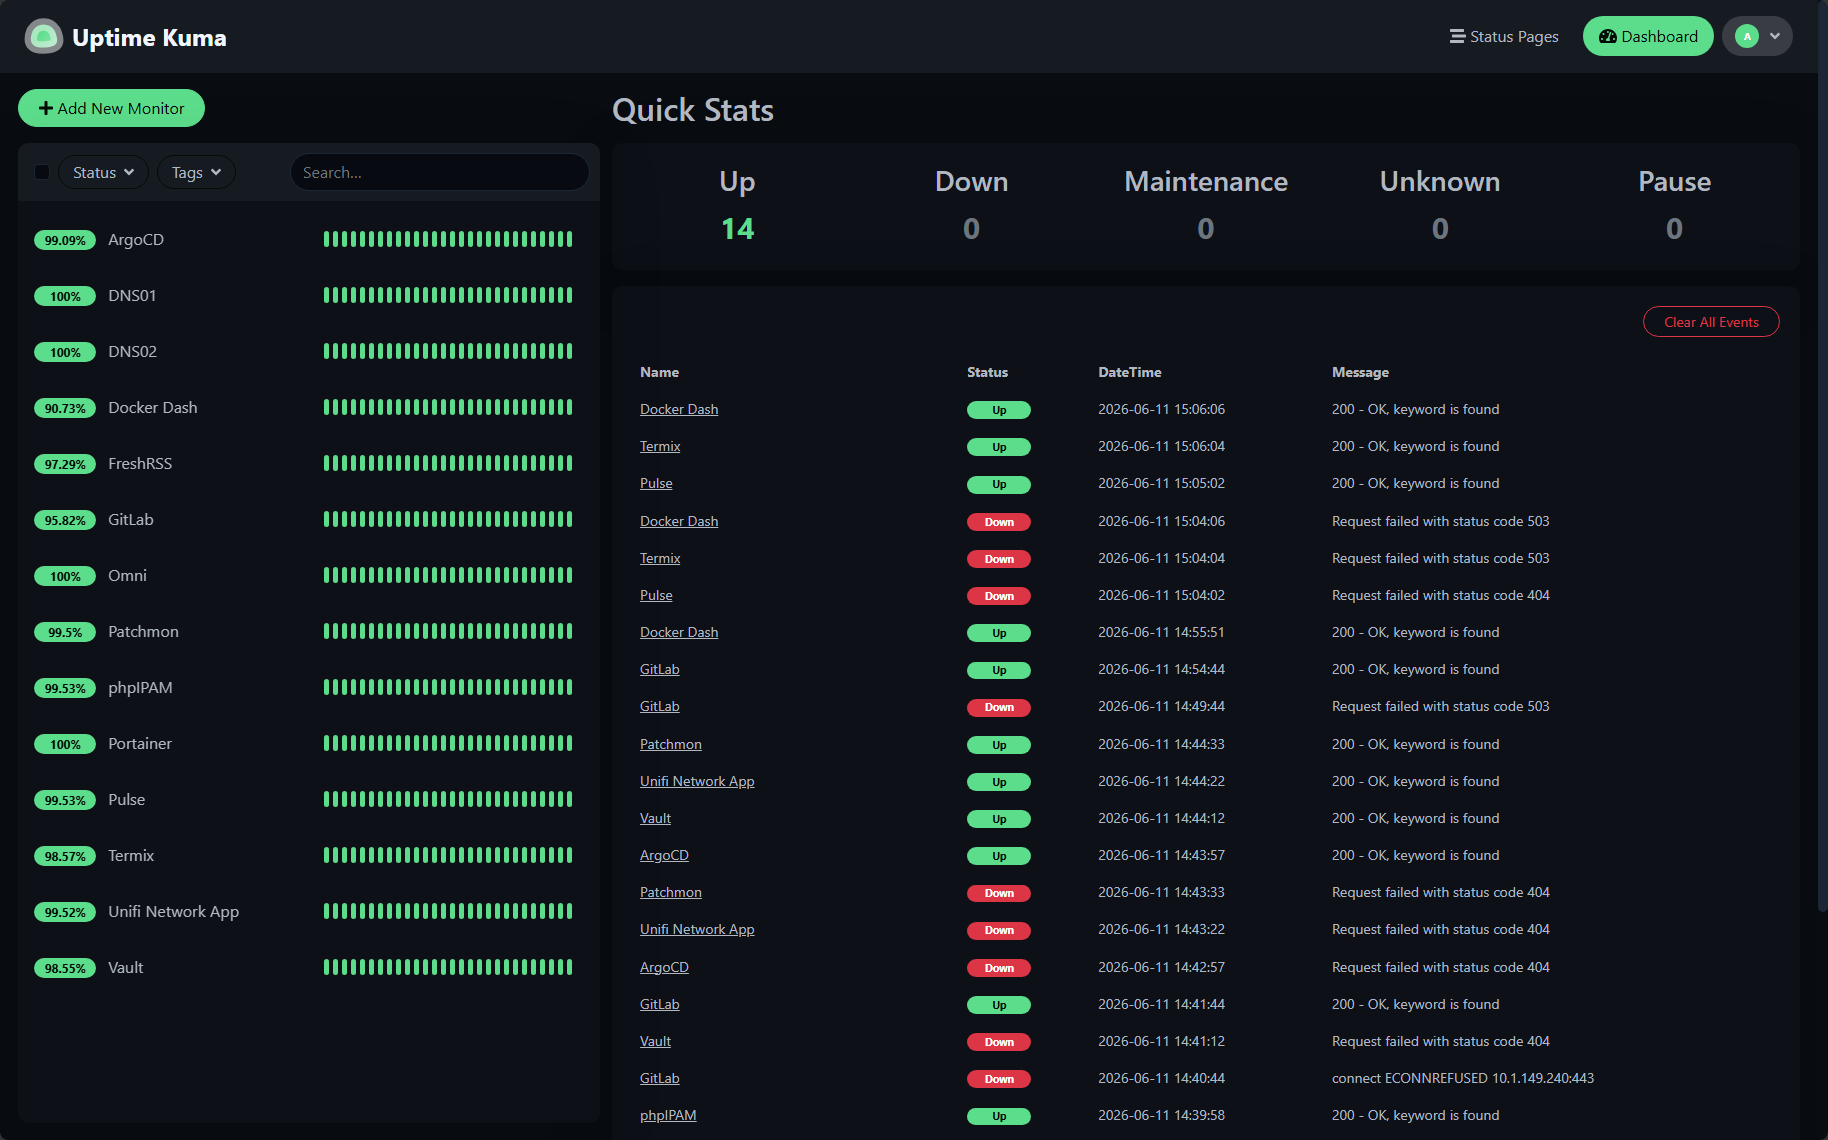This screenshot has height=1140, width=1828.
Task: Select the ArgoCD monitor in the list
Action: [308, 240]
